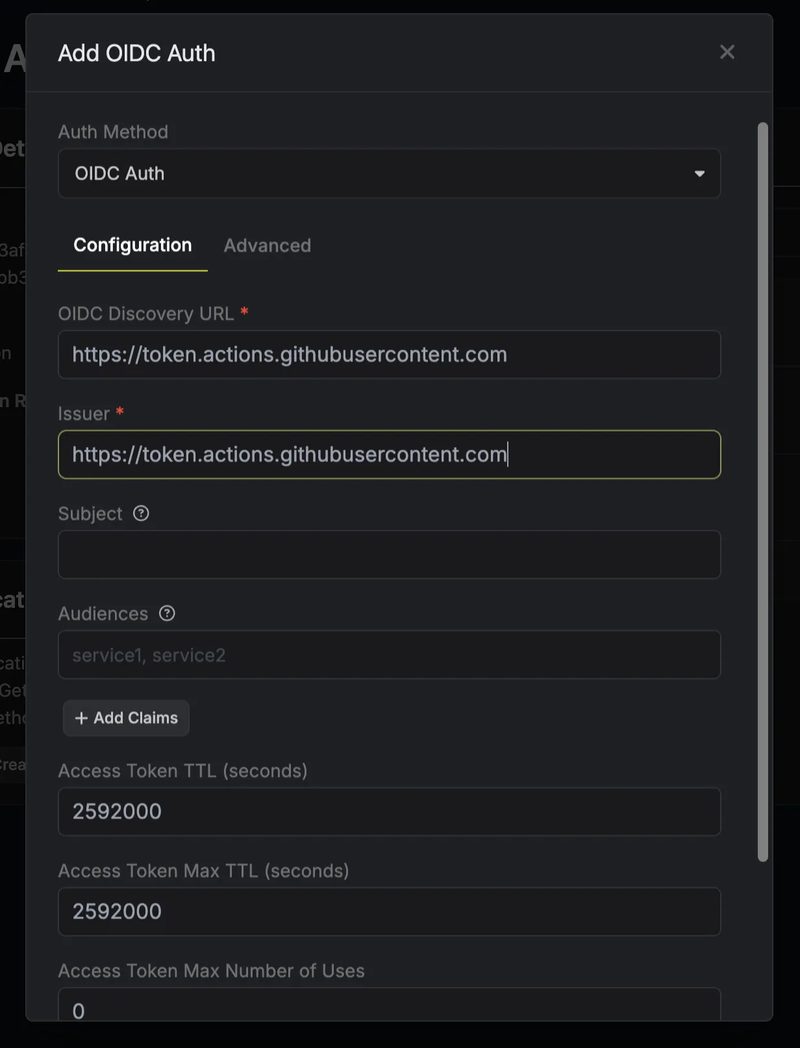The image size is (800, 1048).
Task: Focus the OIDC Discovery URL field
Action: 389,354
